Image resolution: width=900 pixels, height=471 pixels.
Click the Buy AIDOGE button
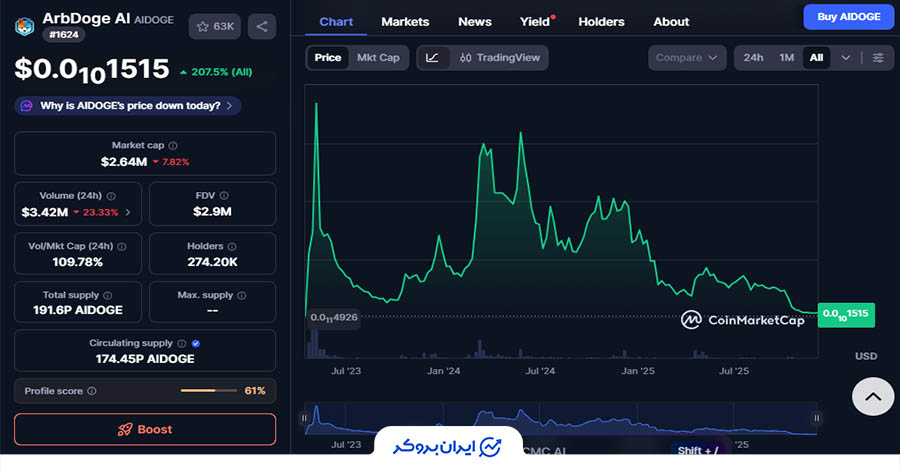(x=848, y=17)
